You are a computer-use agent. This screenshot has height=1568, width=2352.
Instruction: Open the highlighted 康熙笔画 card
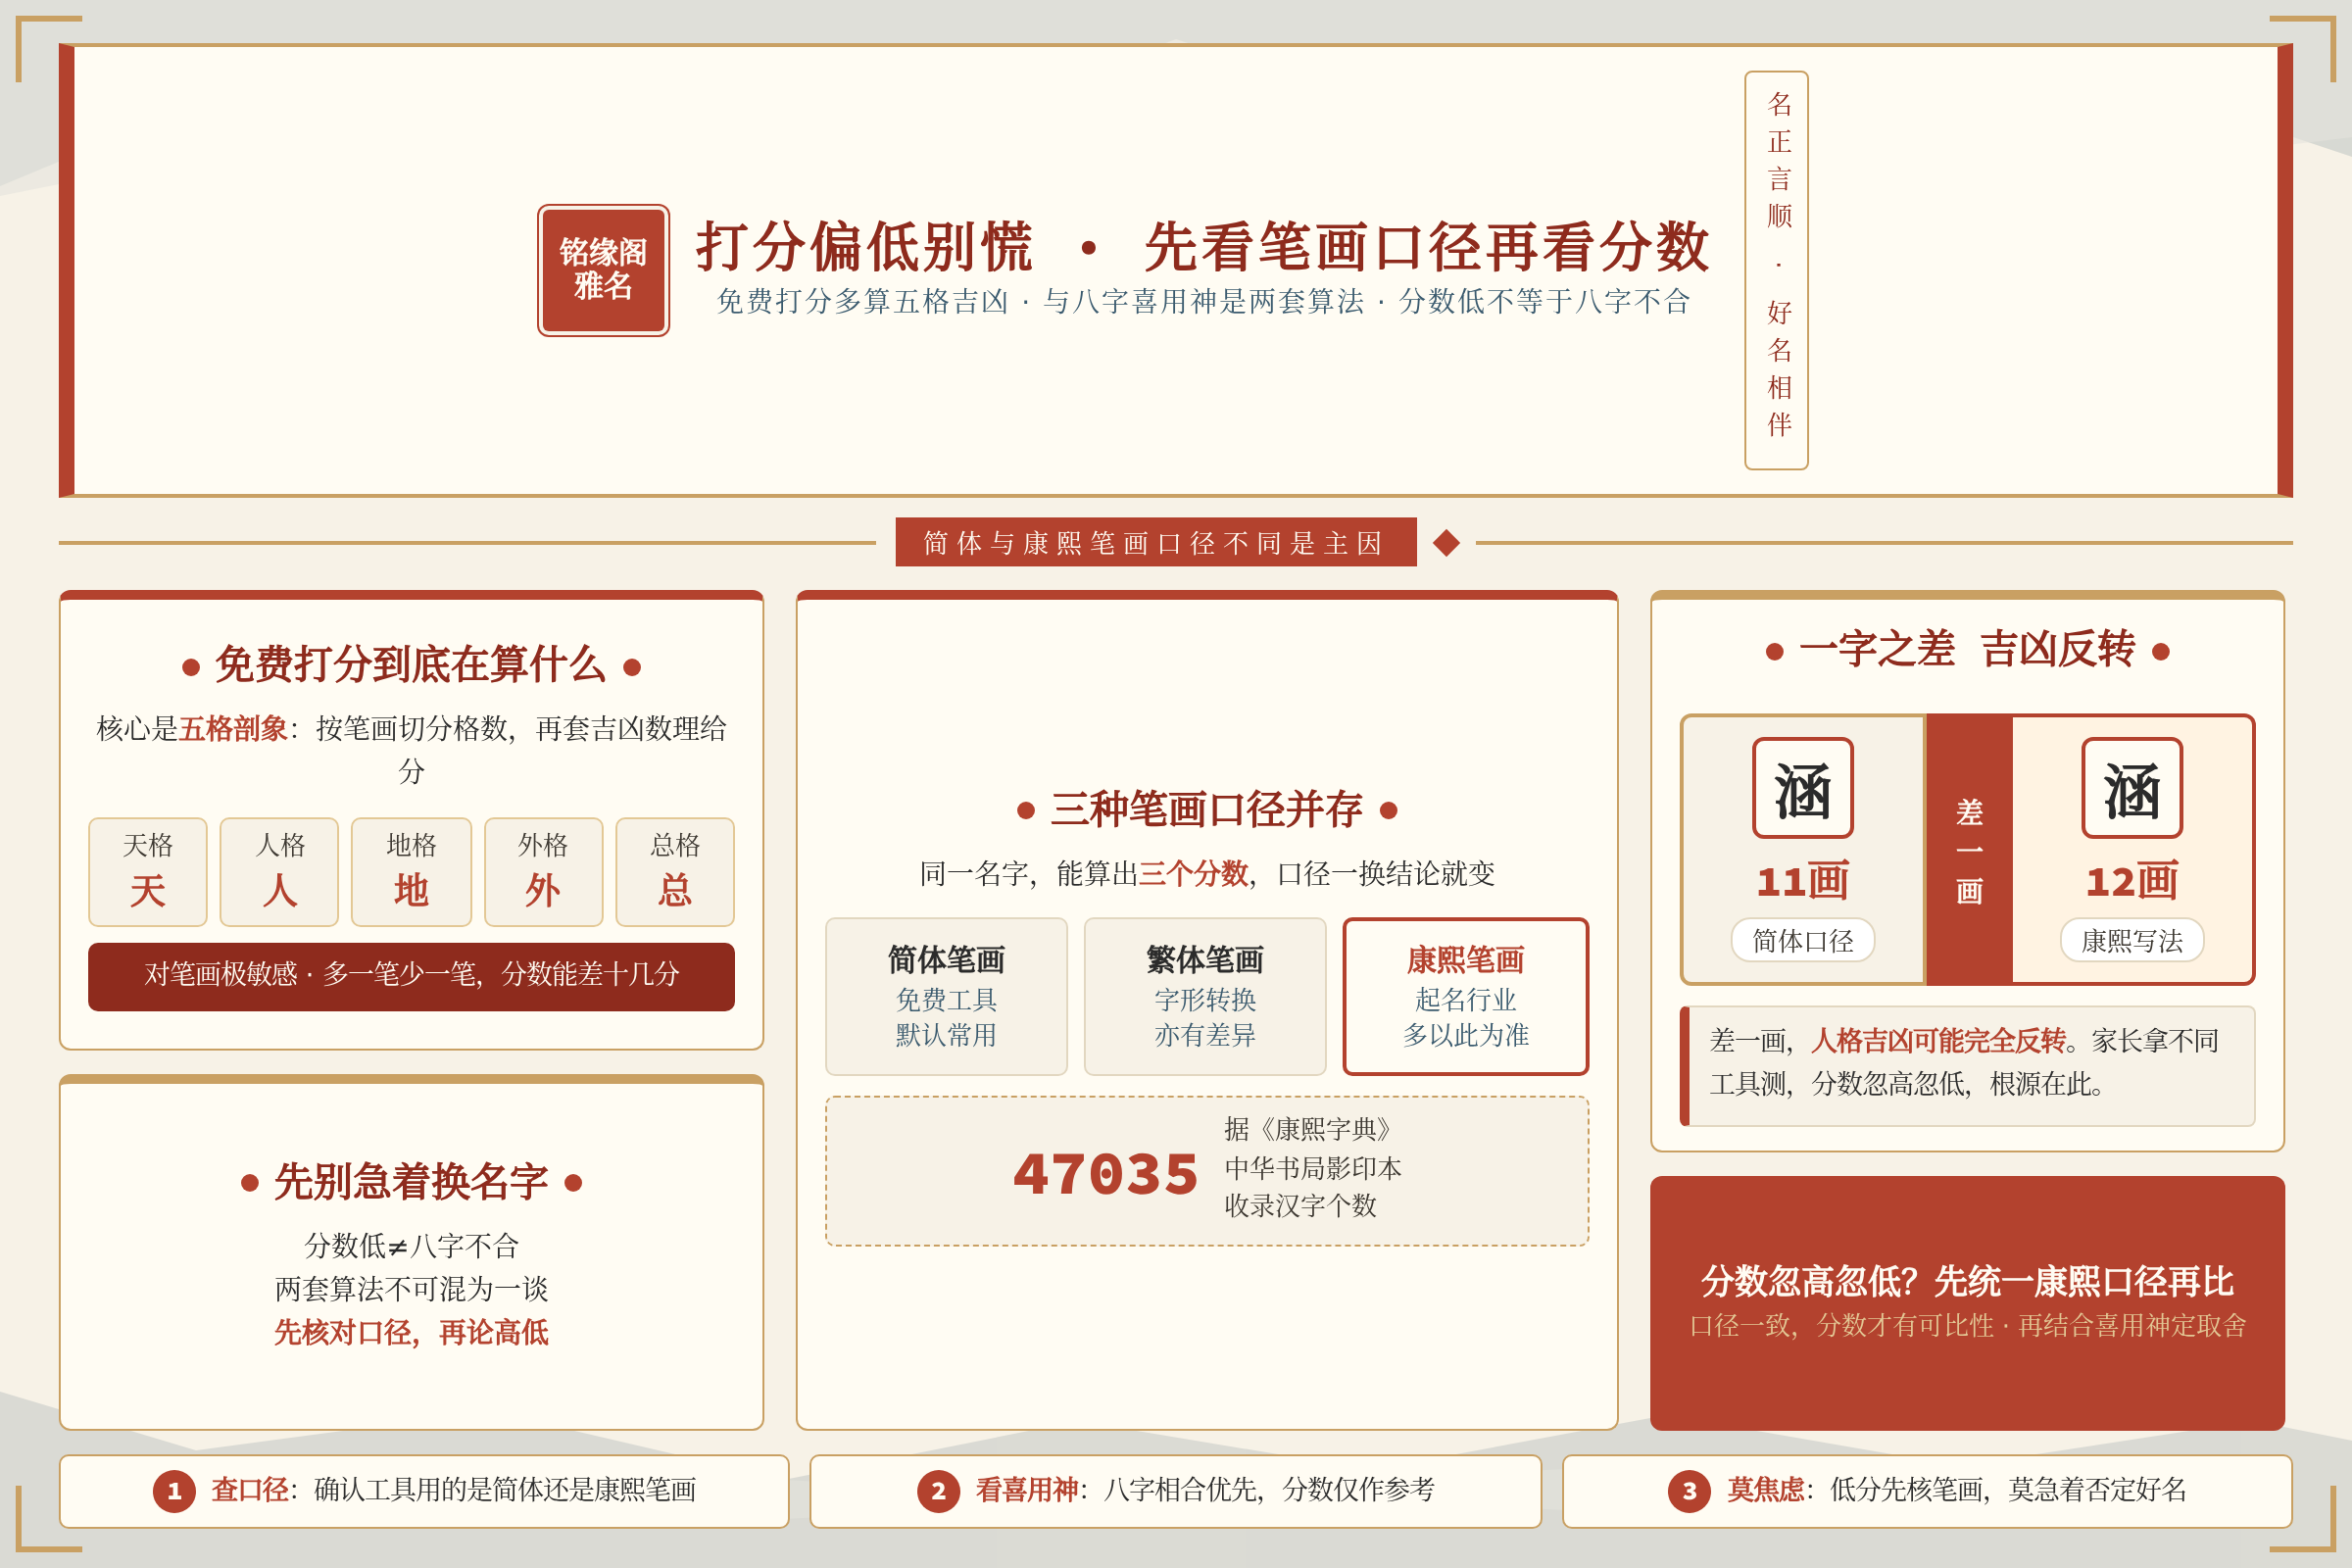click(x=1465, y=996)
